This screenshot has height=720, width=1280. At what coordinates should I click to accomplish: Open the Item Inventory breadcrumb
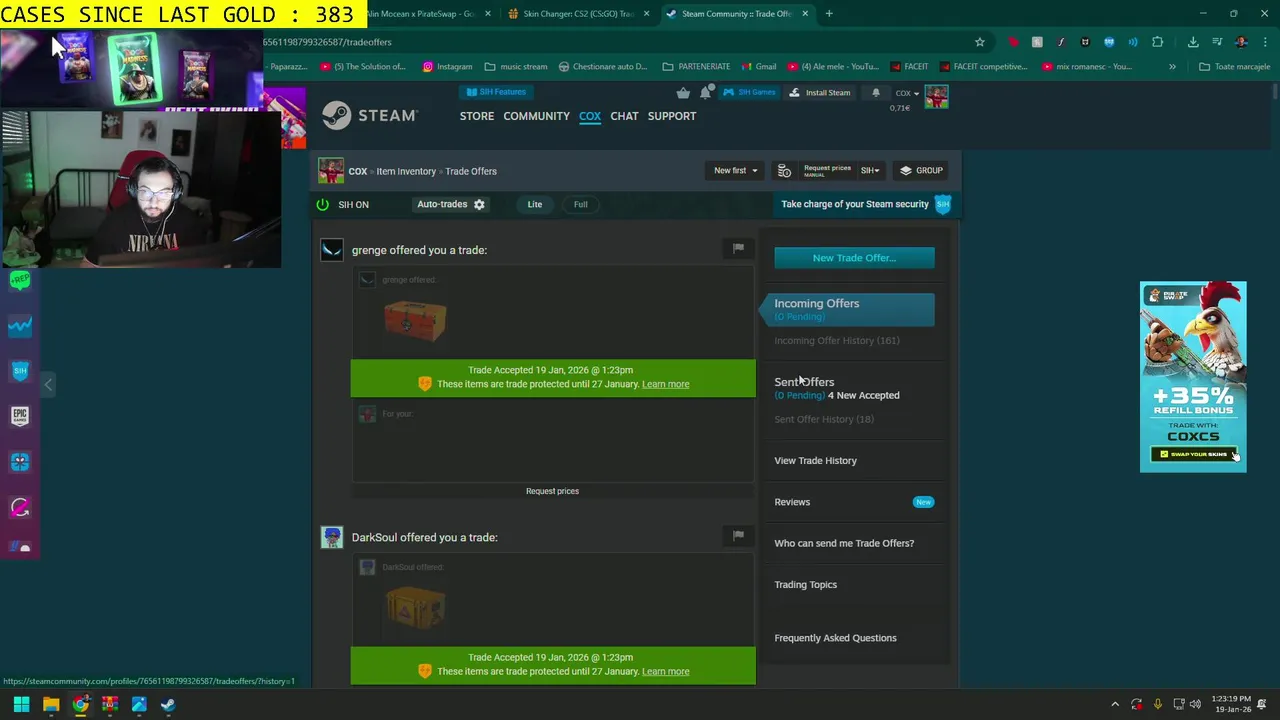[406, 171]
